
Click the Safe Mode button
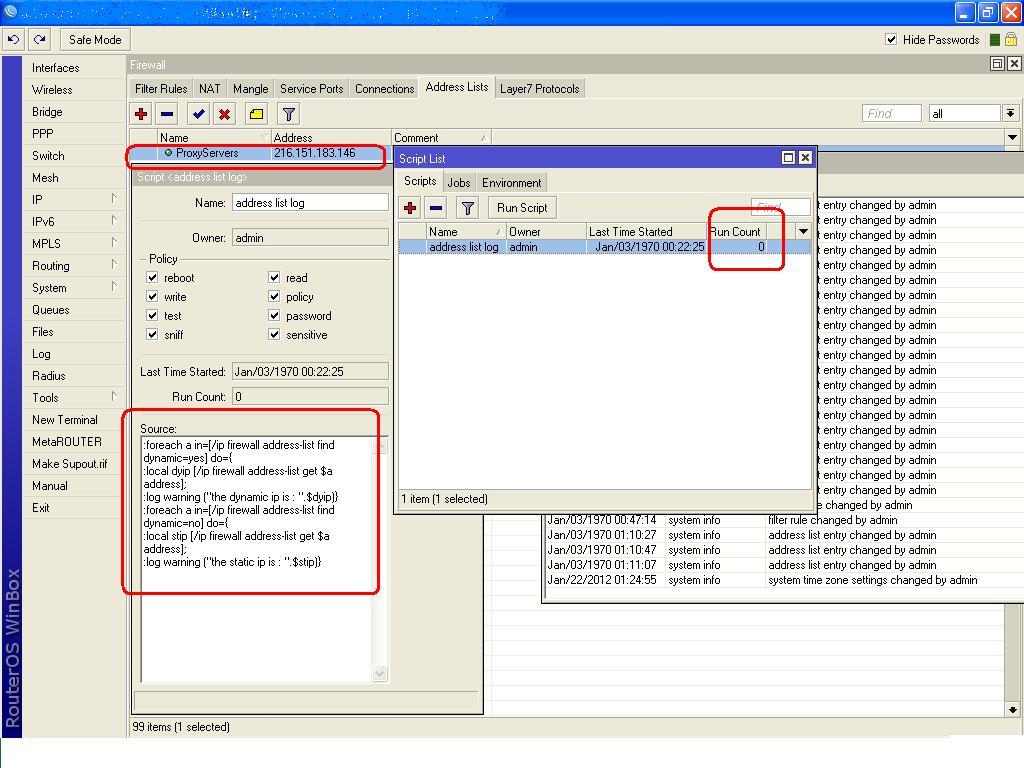(95, 40)
